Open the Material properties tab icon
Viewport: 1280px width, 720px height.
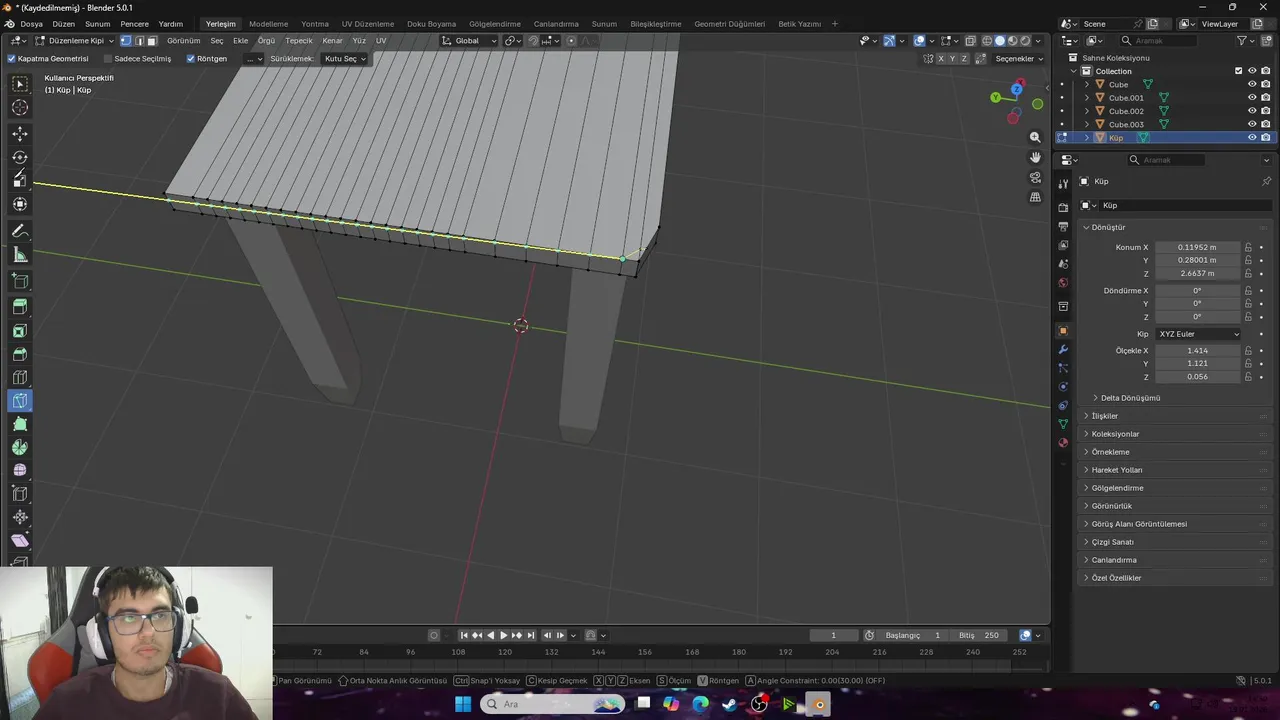click(x=1063, y=443)
